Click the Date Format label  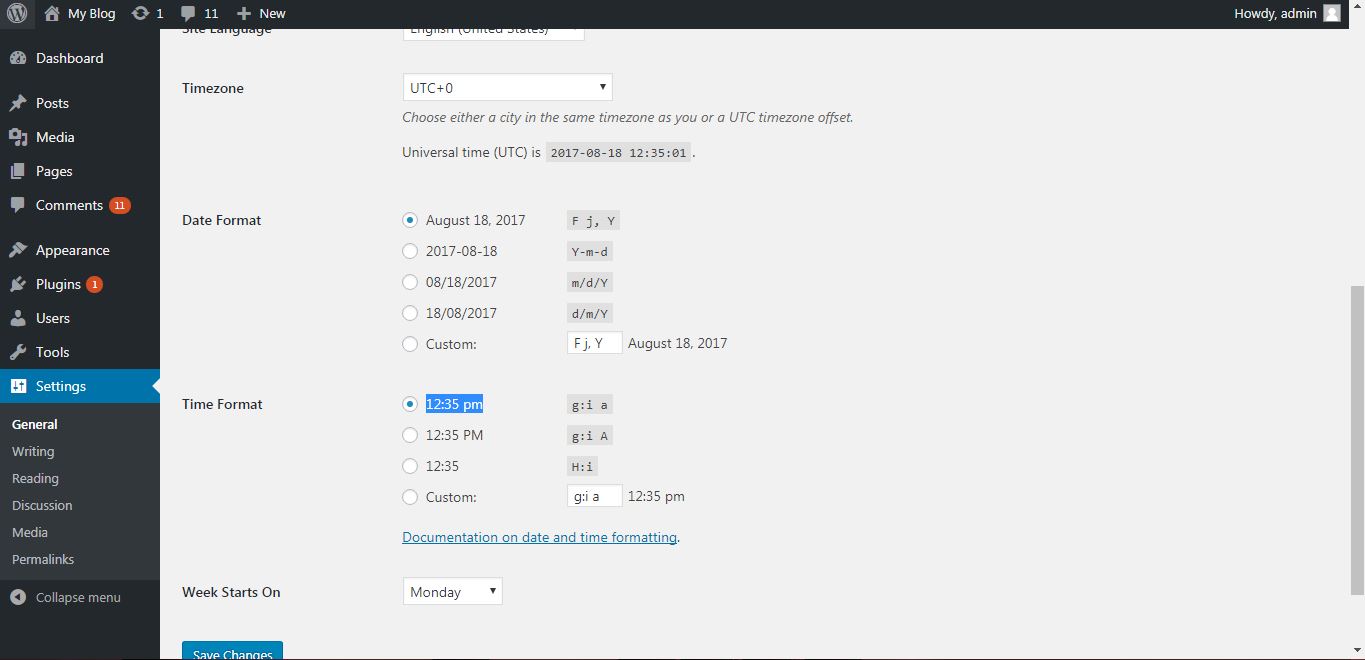click(222, 220)
